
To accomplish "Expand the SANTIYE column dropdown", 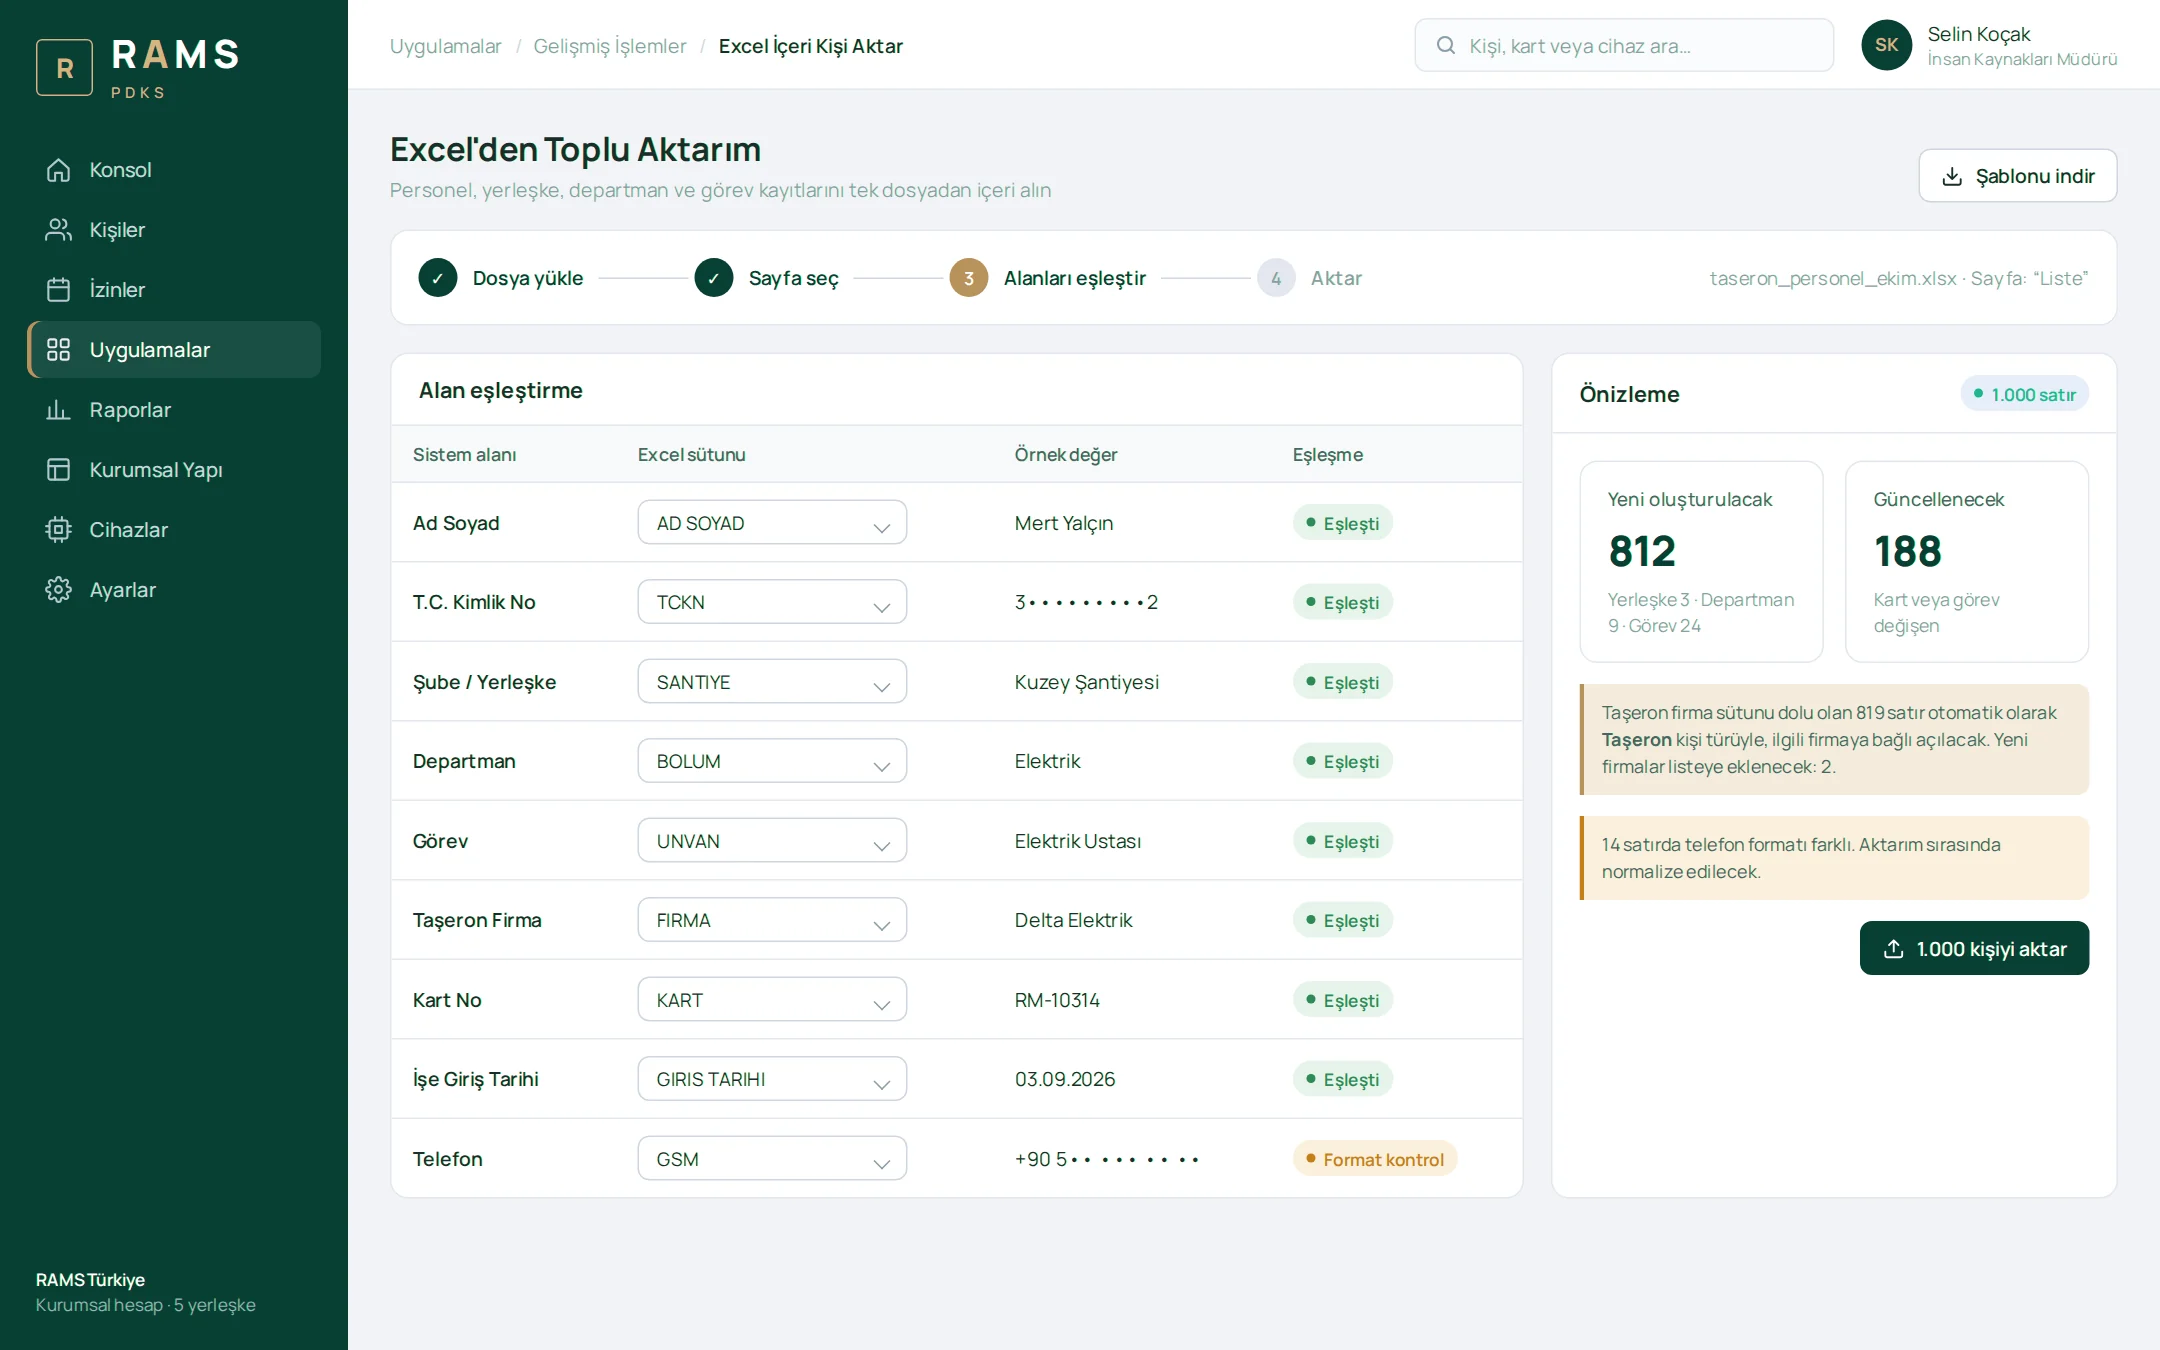I will click(x=772, y=682).
